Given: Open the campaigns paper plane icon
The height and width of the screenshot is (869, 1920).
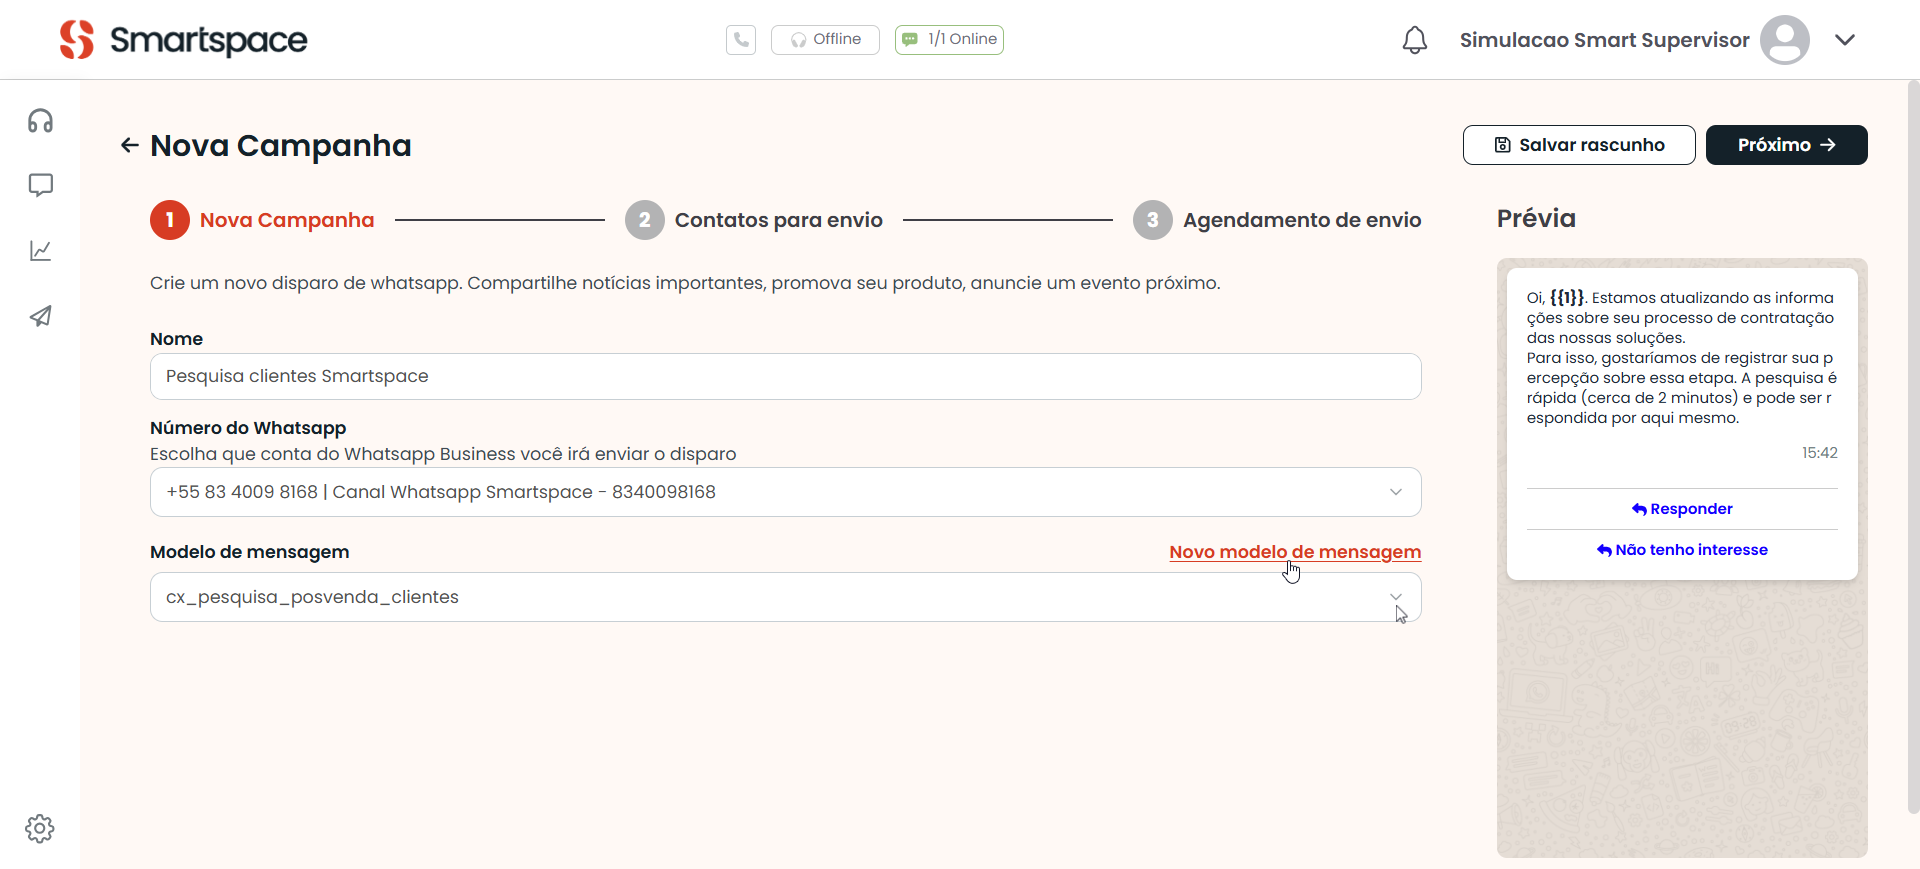Looking at the screenshot, I should [x=40, y=316].
